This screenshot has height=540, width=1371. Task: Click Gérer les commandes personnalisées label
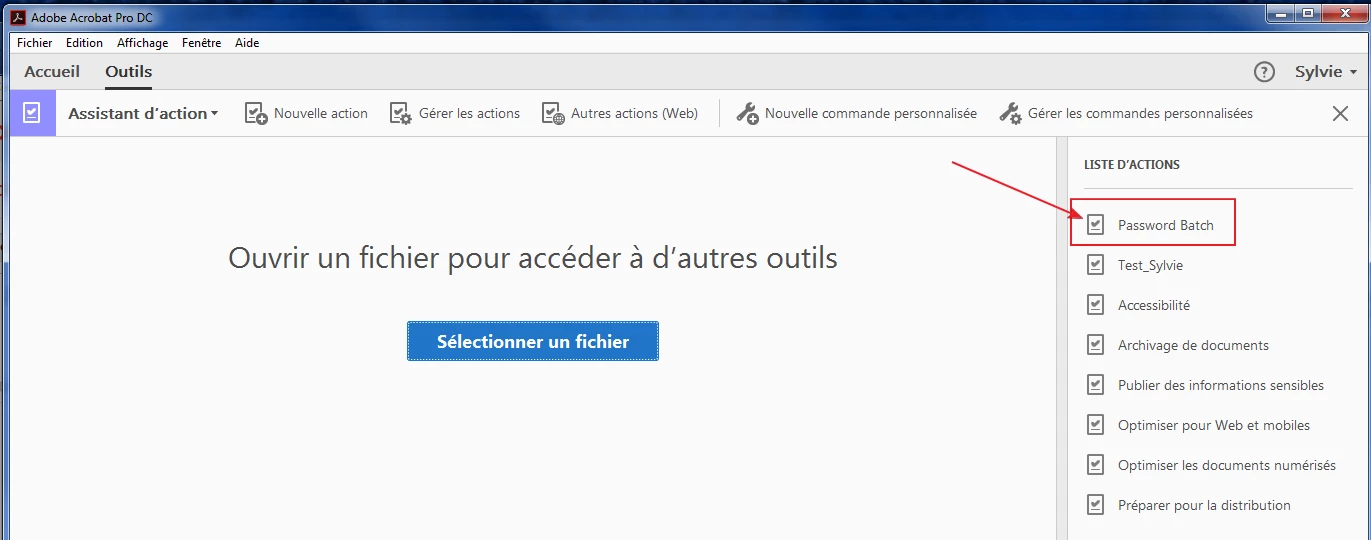coord(1140,114)
